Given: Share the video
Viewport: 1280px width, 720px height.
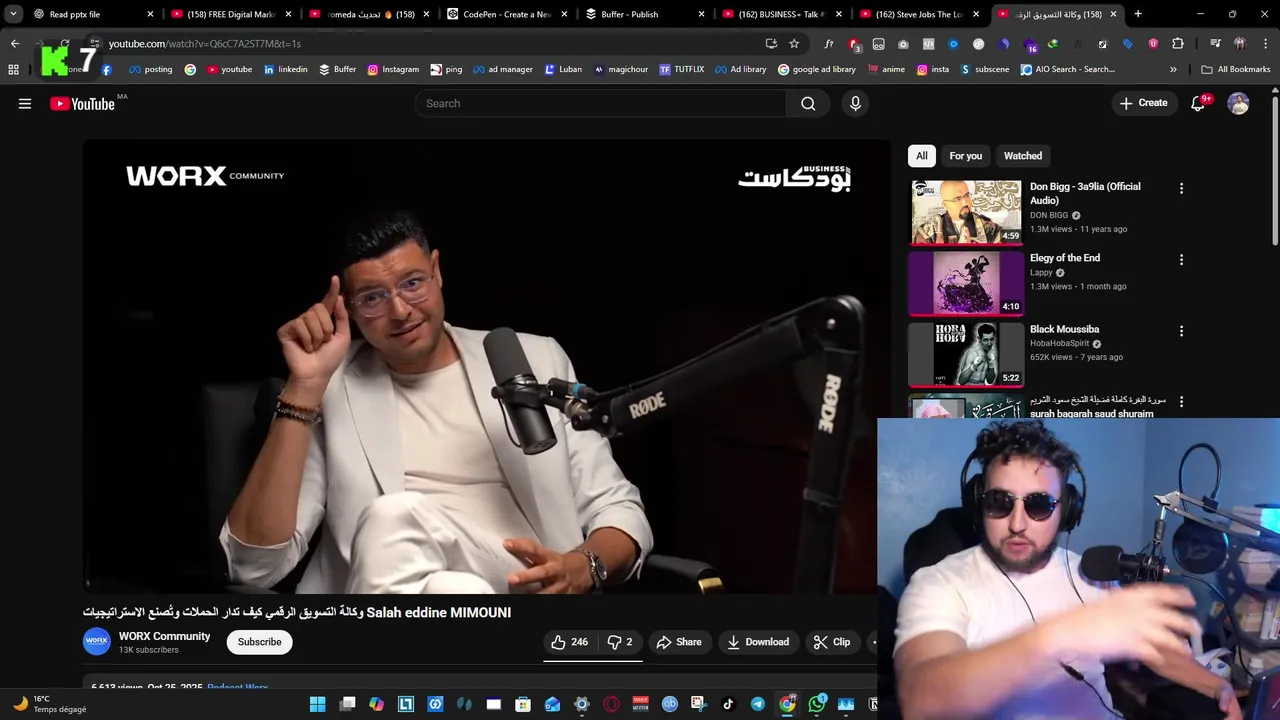Looking at the screenshot, I should point(679,642).
